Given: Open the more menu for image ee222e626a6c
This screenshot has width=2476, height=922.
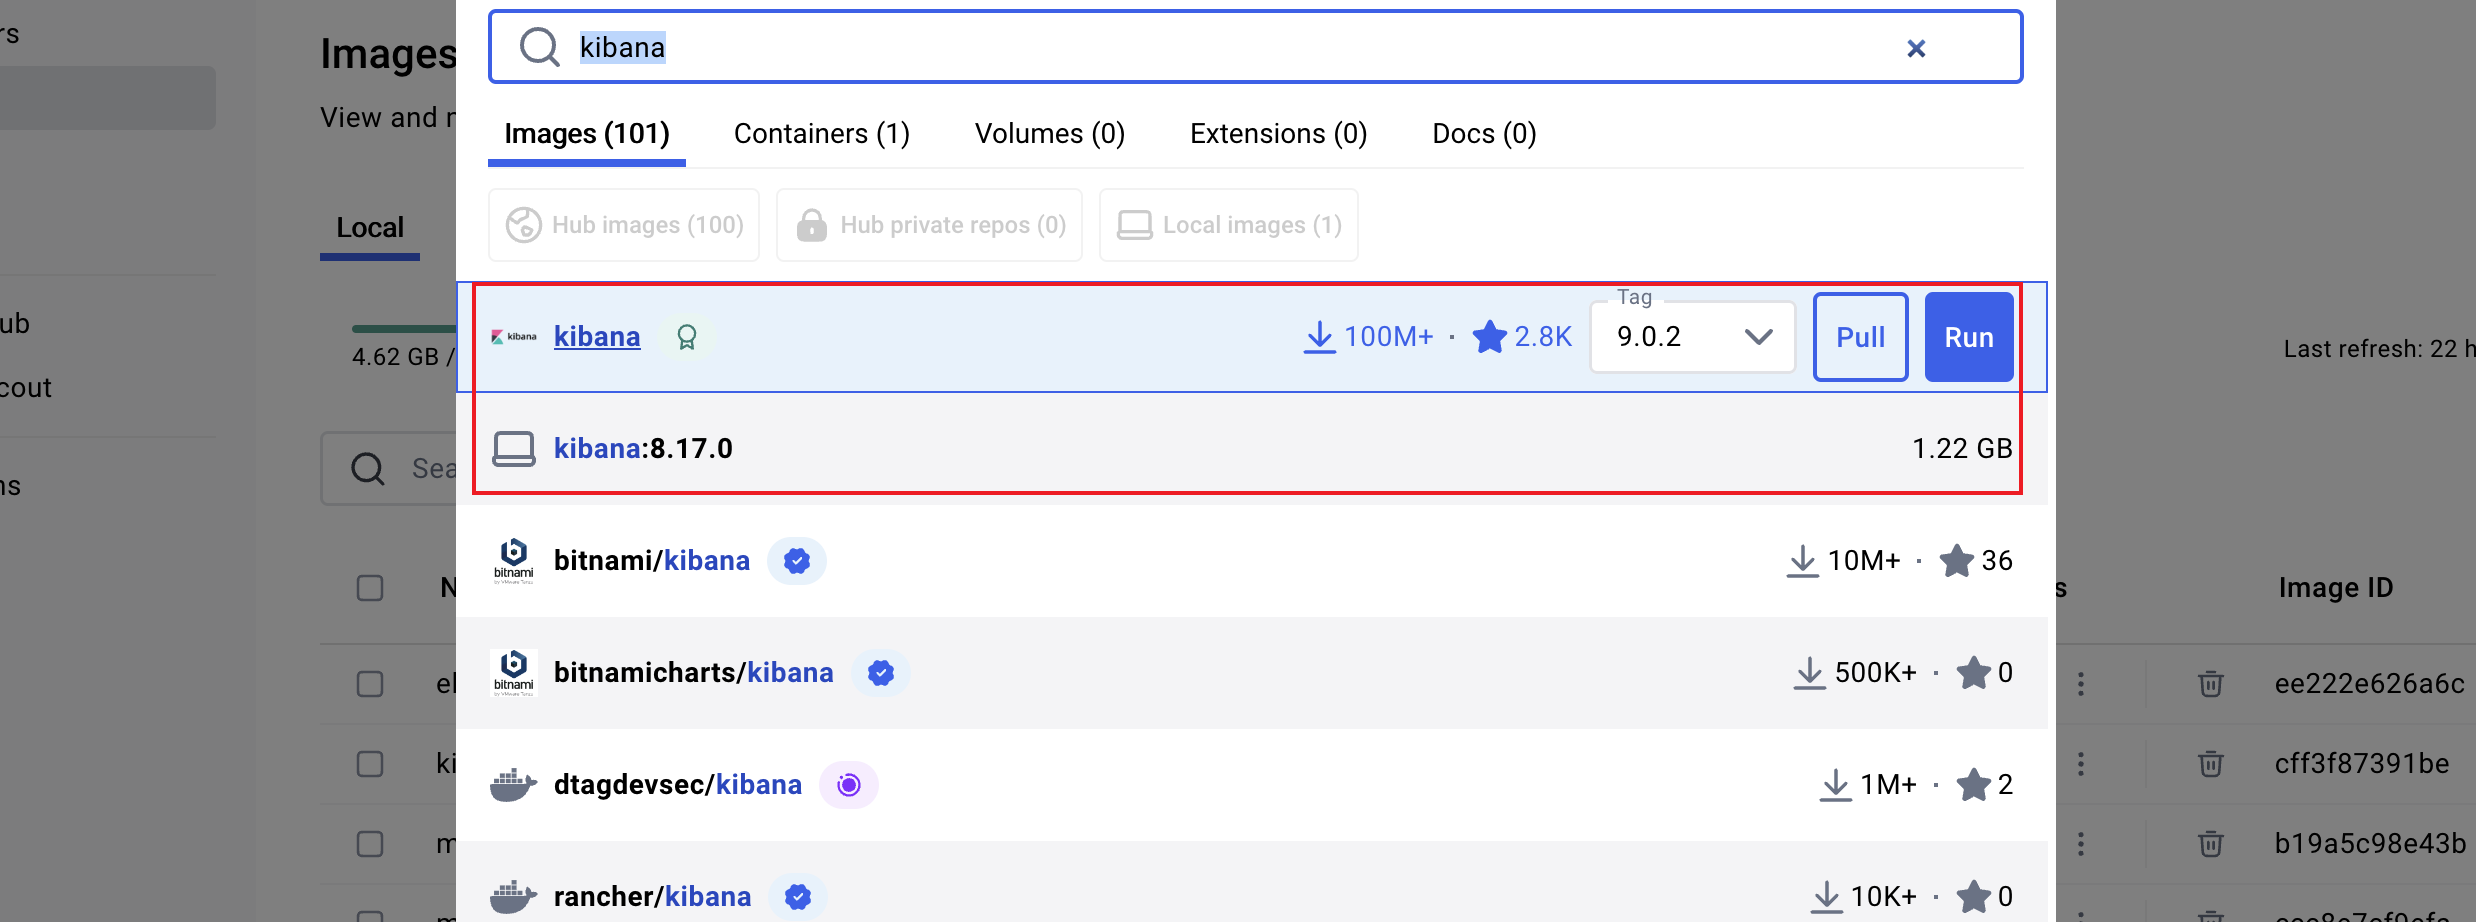Looking at the screenshot, I should (x=2081, y=684).
